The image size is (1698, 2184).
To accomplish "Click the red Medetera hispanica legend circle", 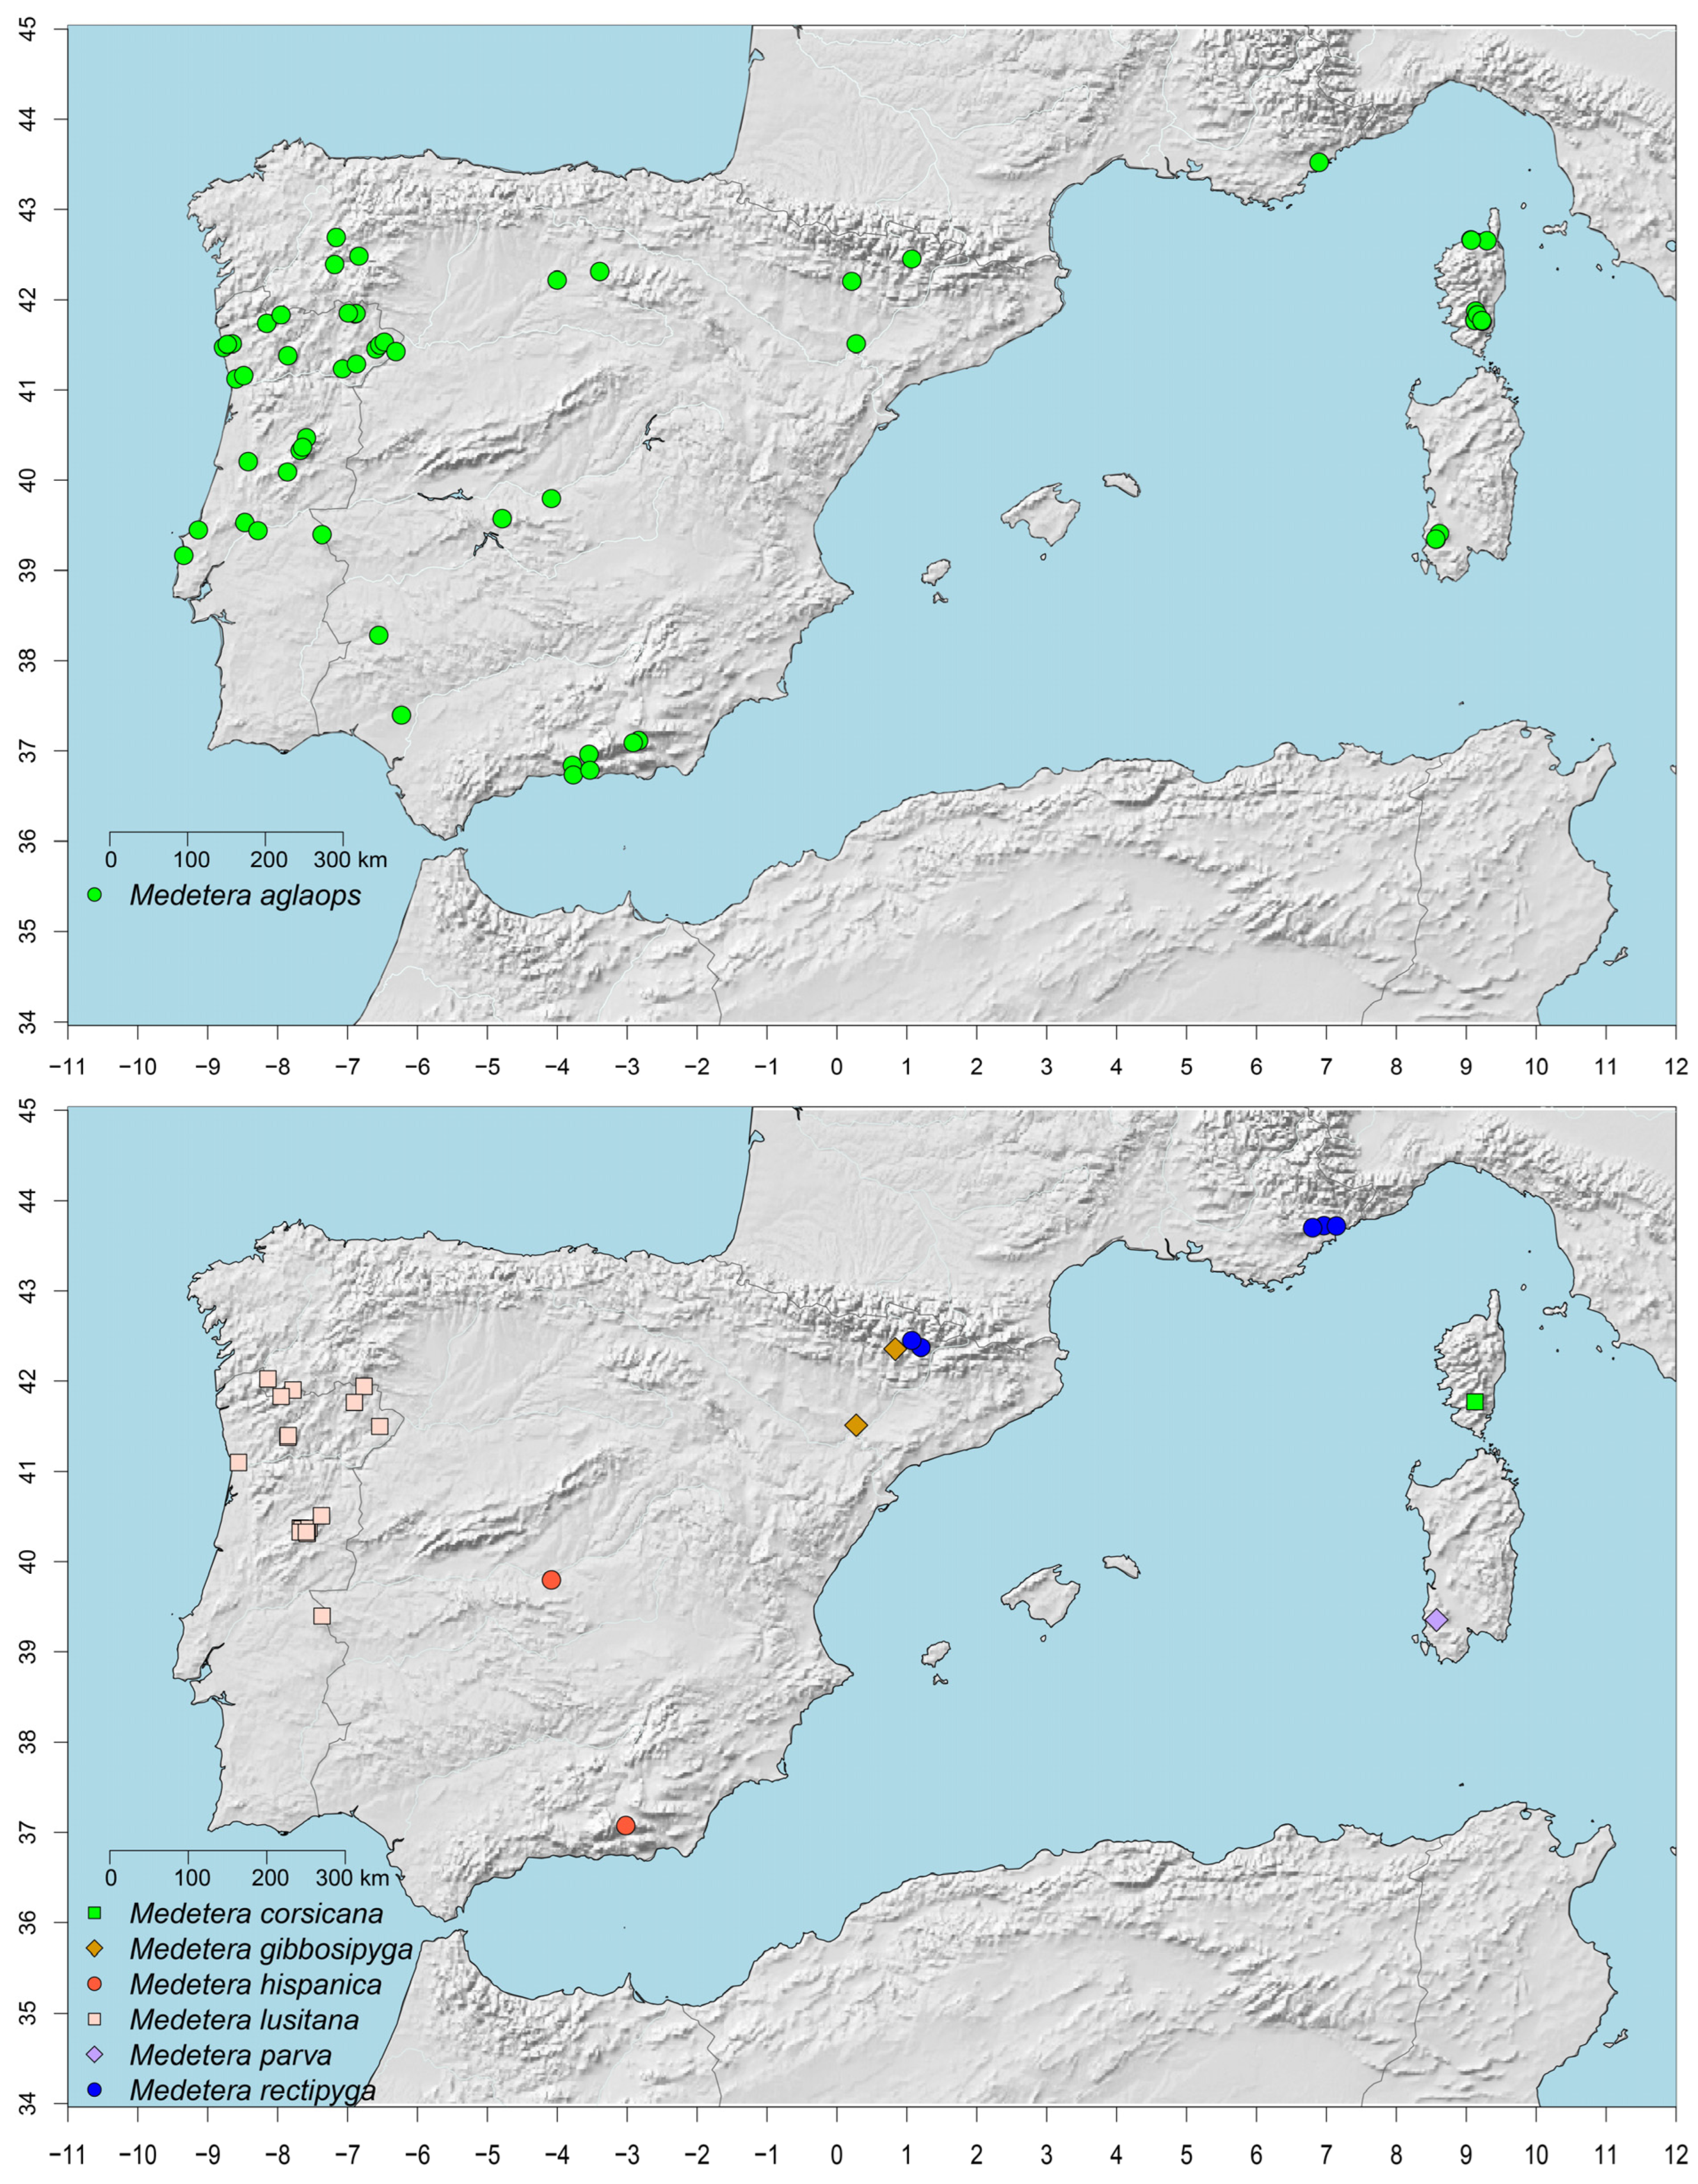I will (95, 1984).
